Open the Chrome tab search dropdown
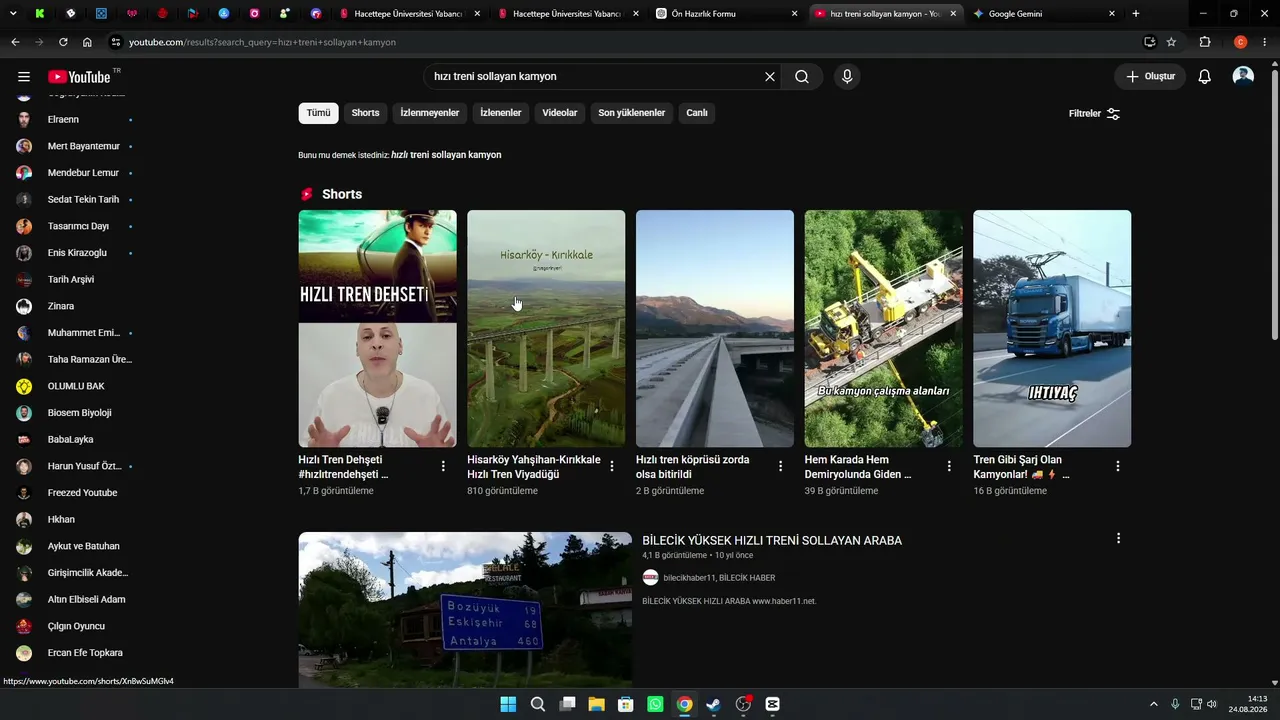 click(13, 14)
